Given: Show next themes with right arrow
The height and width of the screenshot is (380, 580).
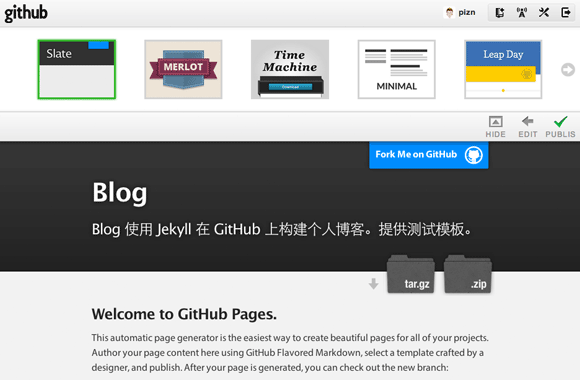Looking at the screenshot, I should pyautogui.click(x=568, y=70).
